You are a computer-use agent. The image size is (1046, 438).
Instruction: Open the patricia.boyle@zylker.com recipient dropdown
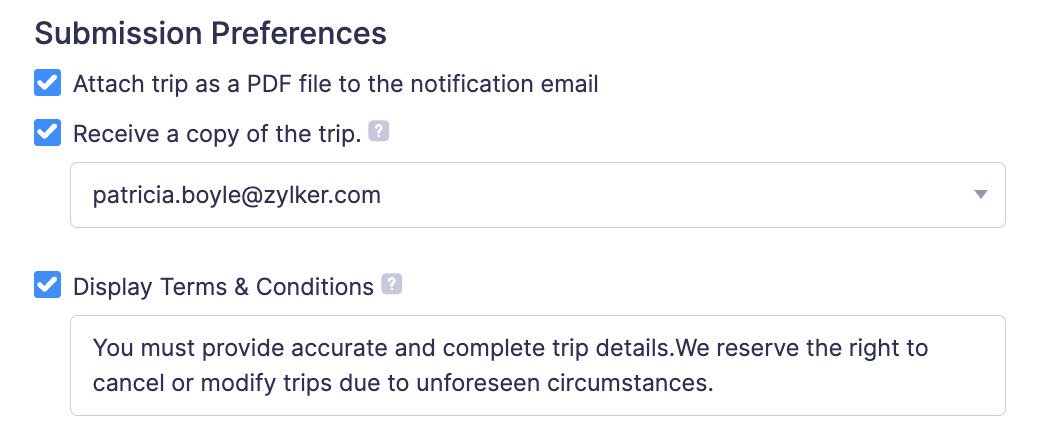click(x=537, y=195)
